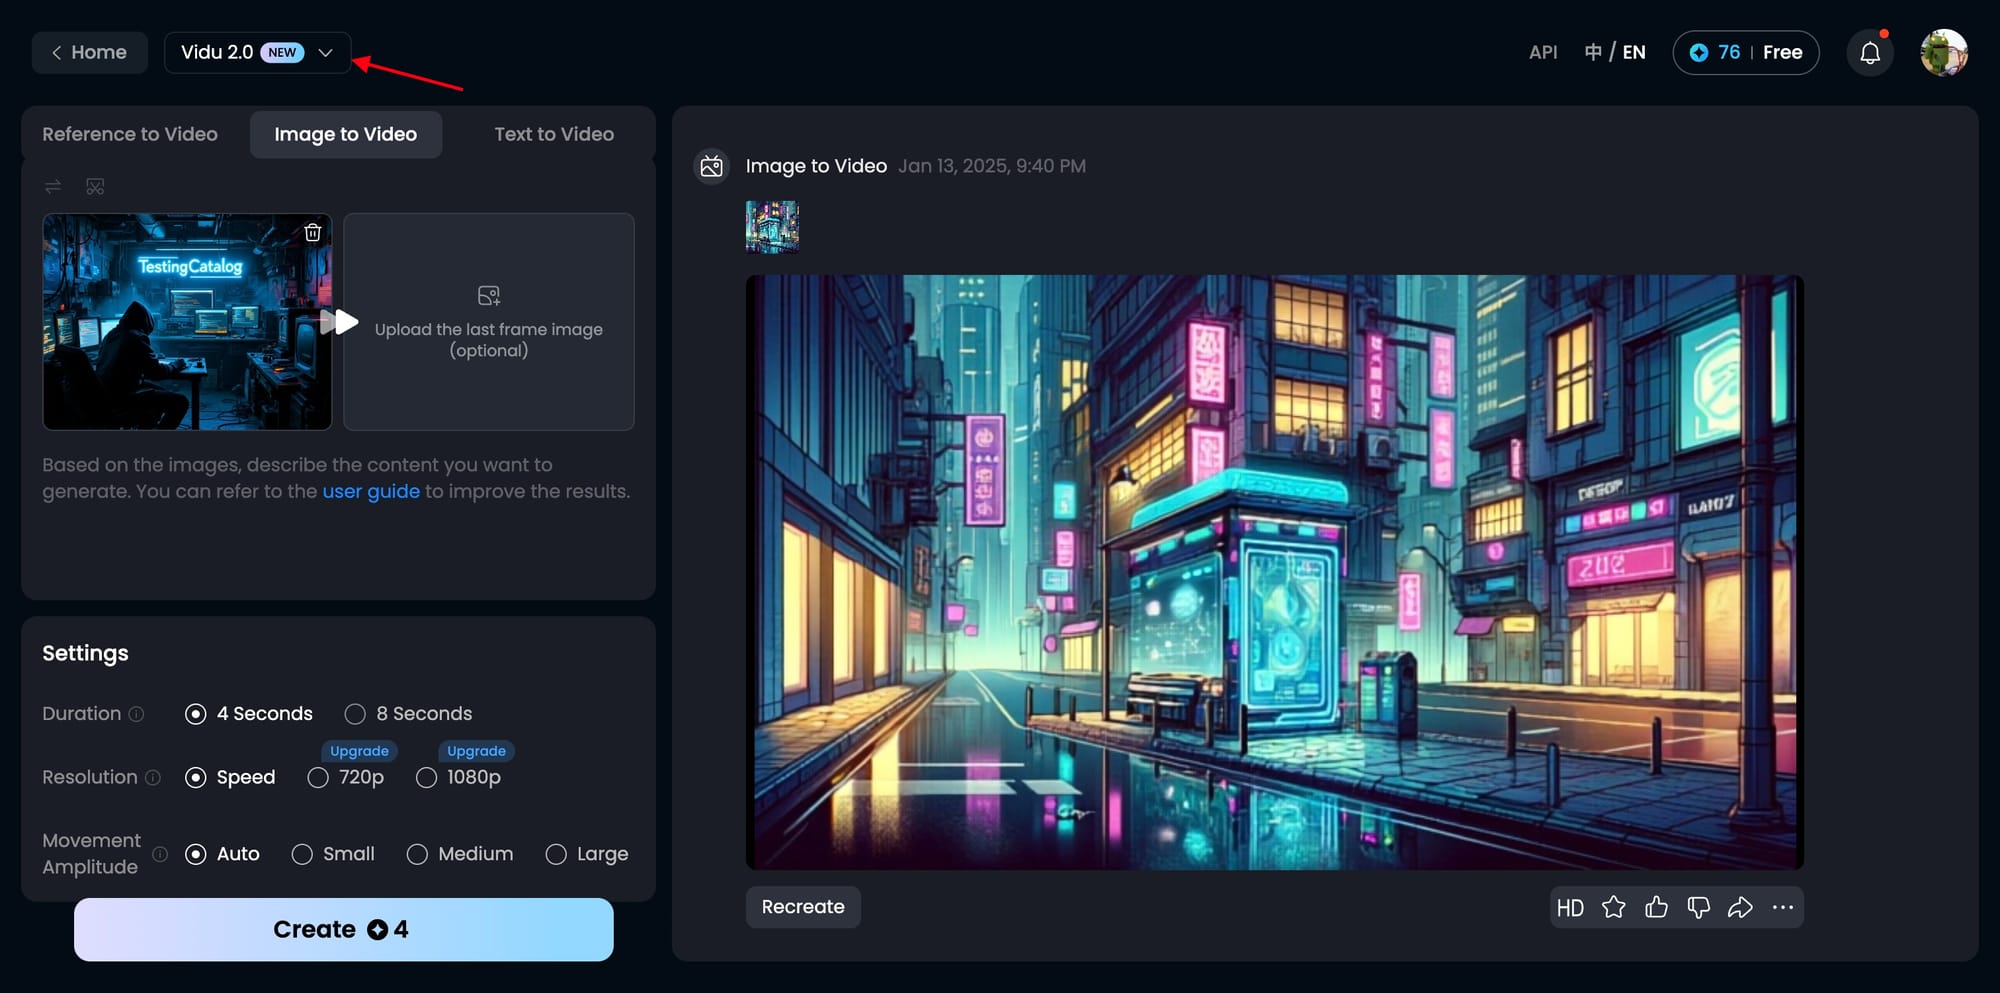The width and height of the screenshot is (2000, 993).
Task: Switch to Text to Video tab
Action: (x=554, y=134)
